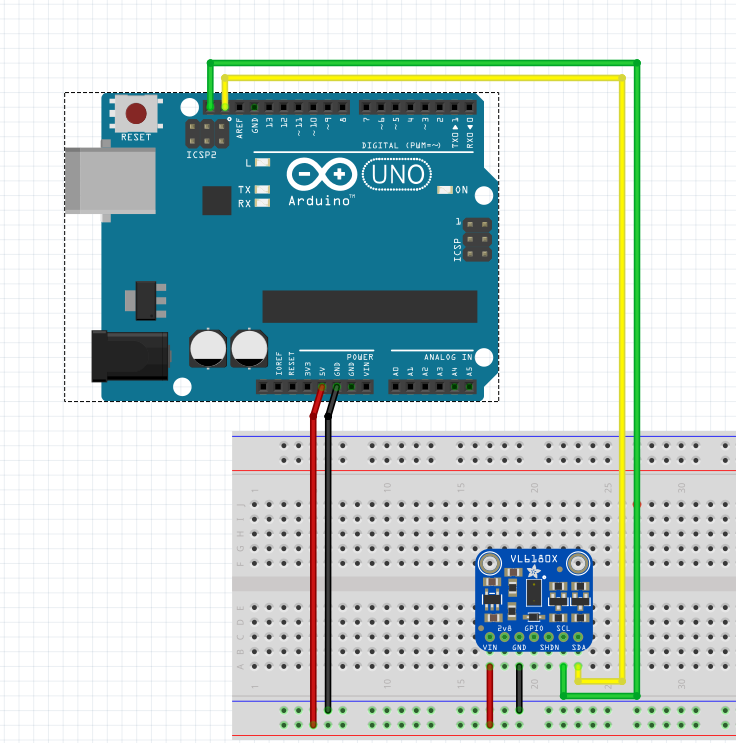Click the RX indicator LED
The width and height of the screenshot is (736, 743).
tap(263, 203)
